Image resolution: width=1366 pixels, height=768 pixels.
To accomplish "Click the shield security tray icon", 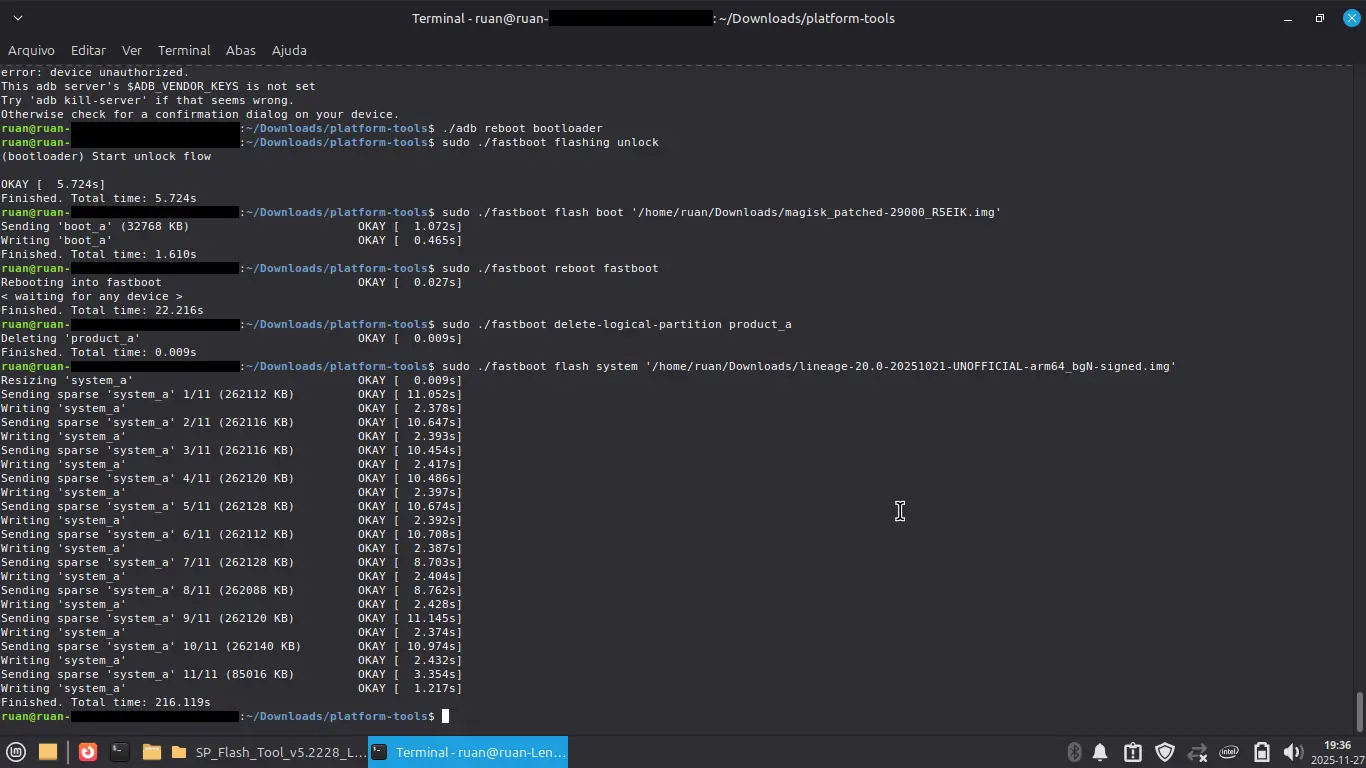I will [x=1164, y=752].
